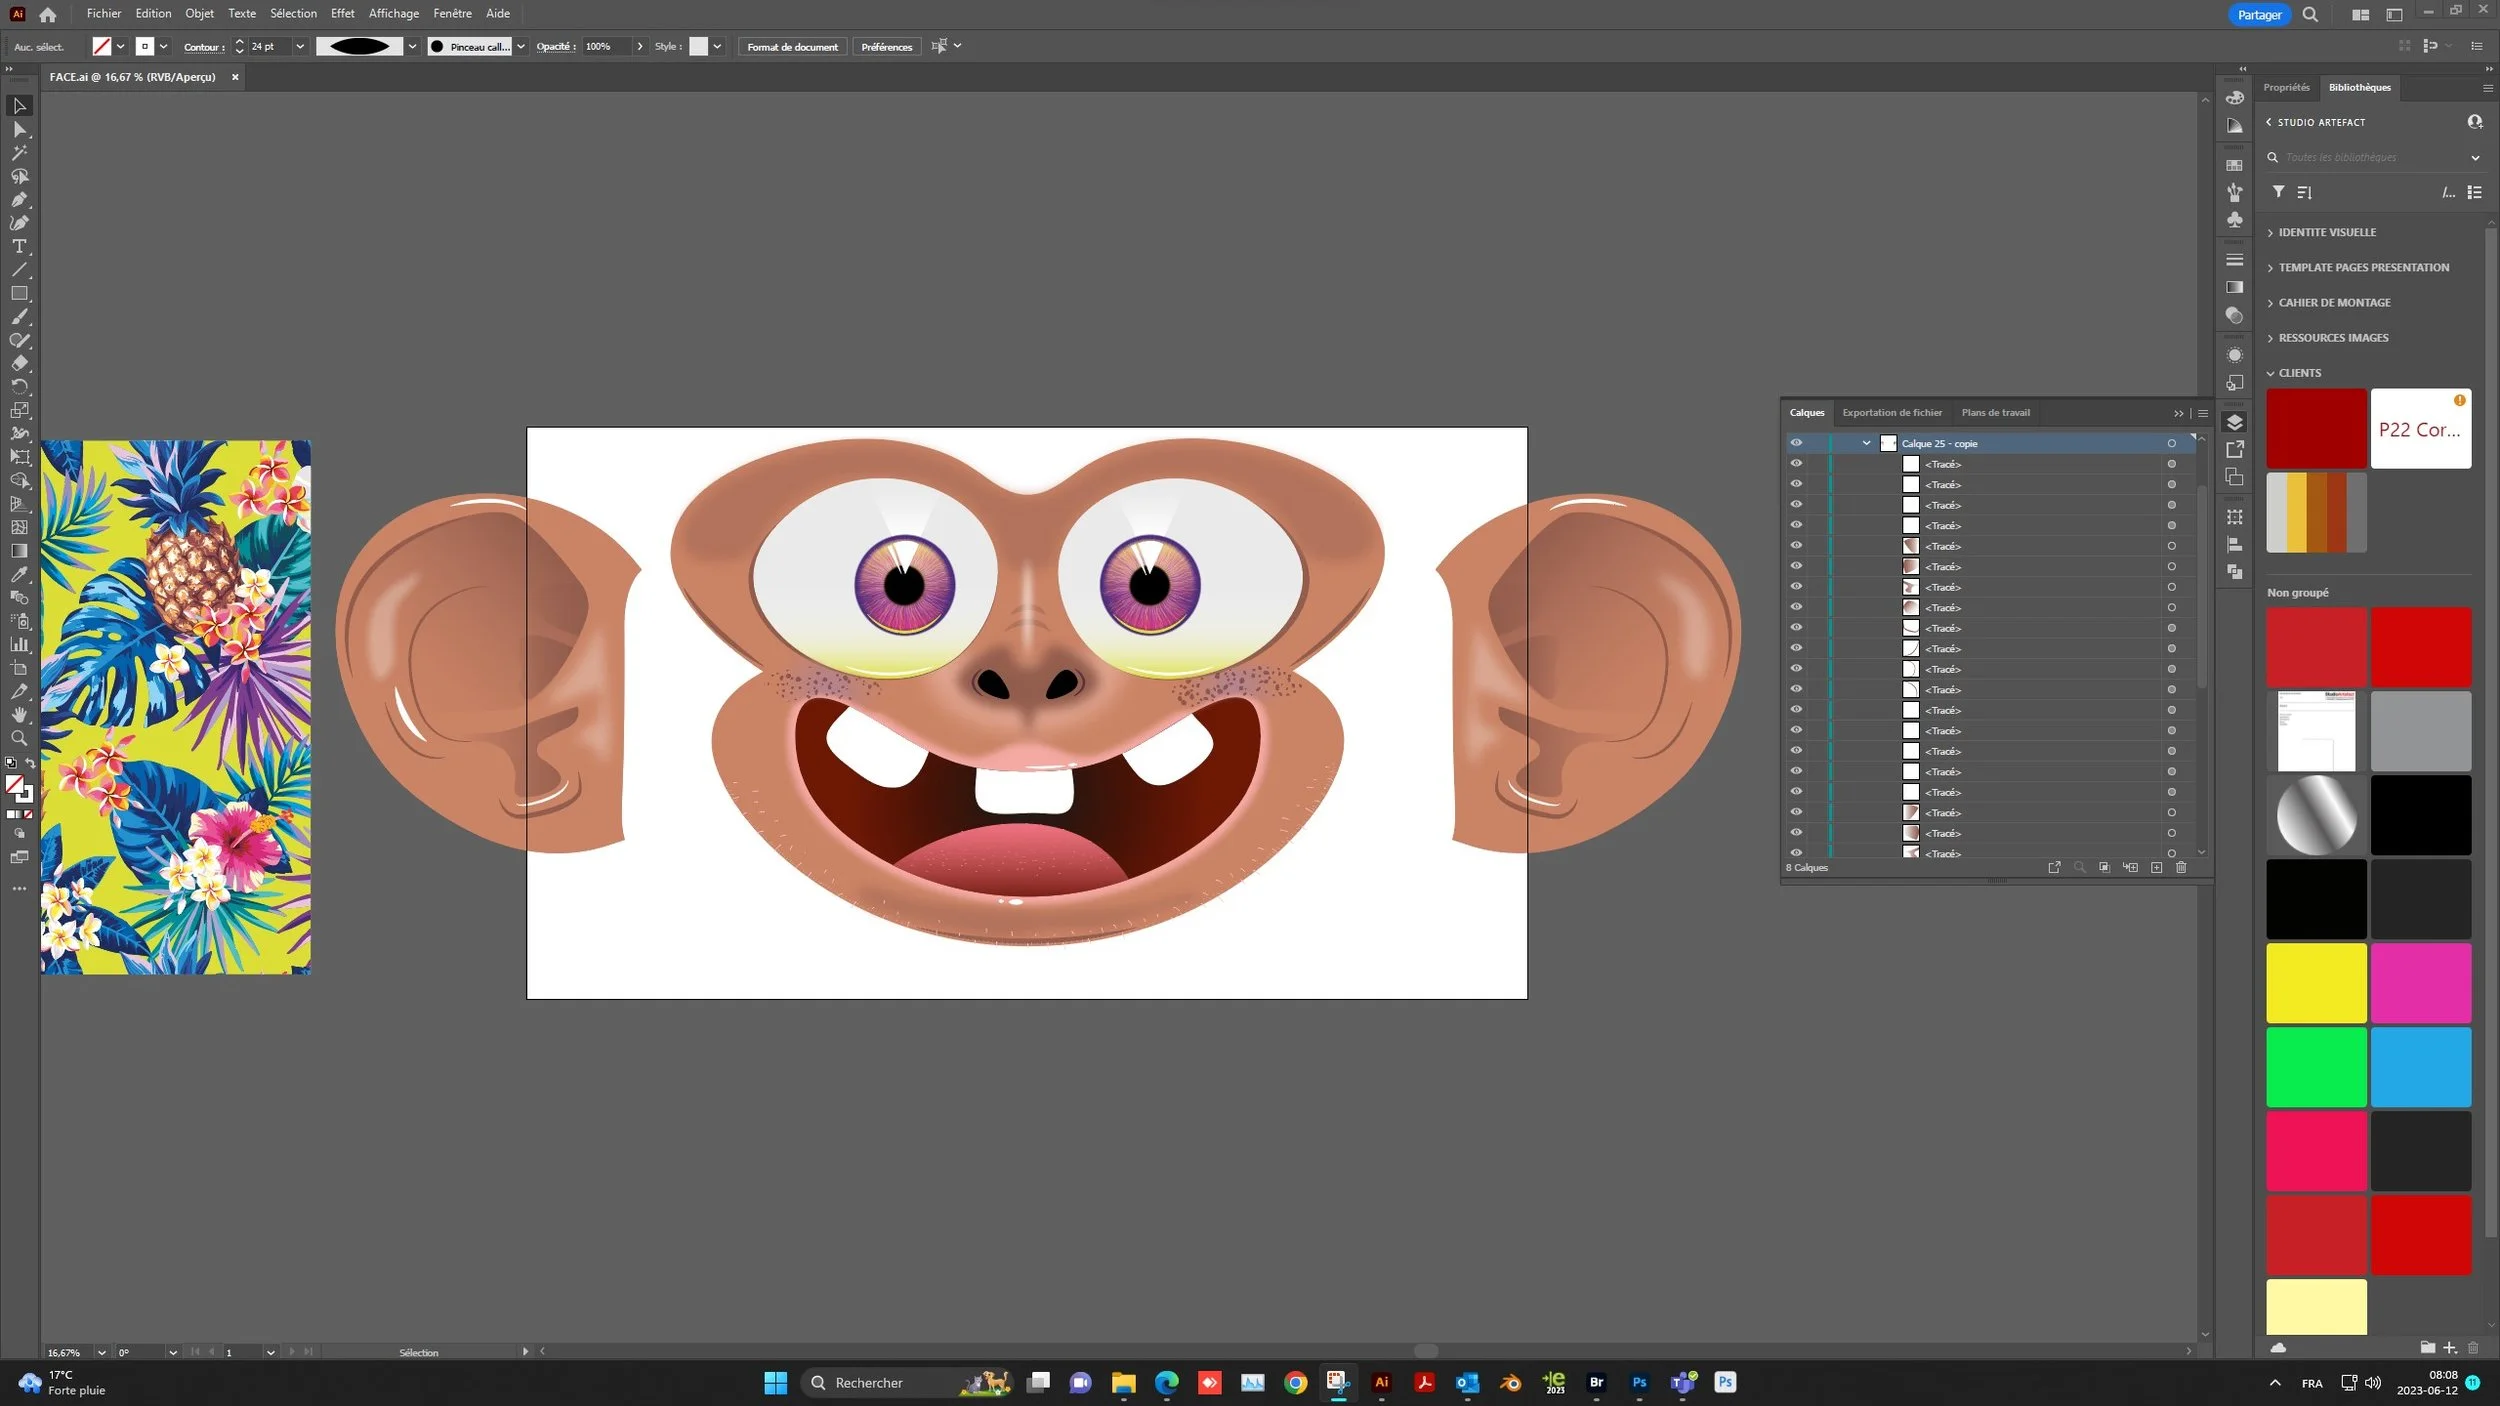Viewport: 2500px width, 1406px height.
Task: Collapse the CLIENTS library group
Action: point(2270,373)
